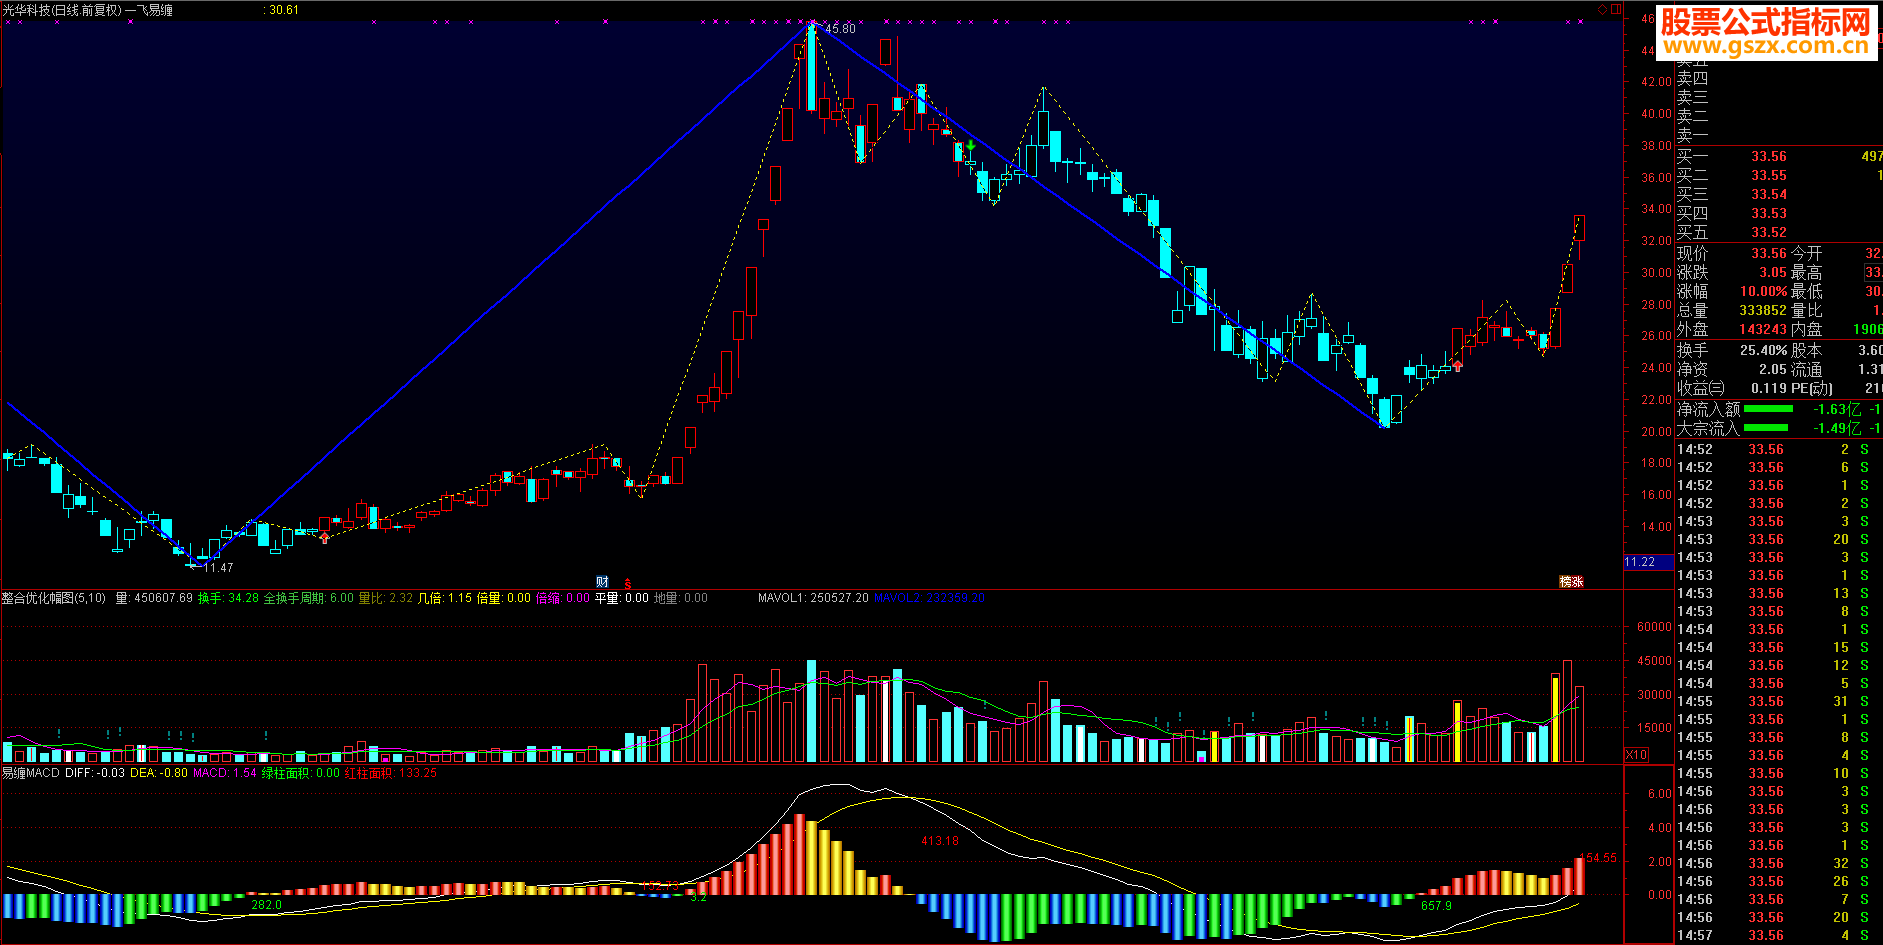Click the MACD: 1.54 value

[225, 773]
